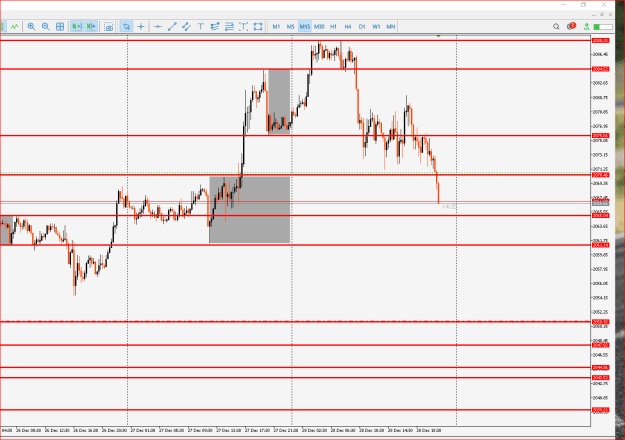Select the rectangle shape tool

(258, 27)
